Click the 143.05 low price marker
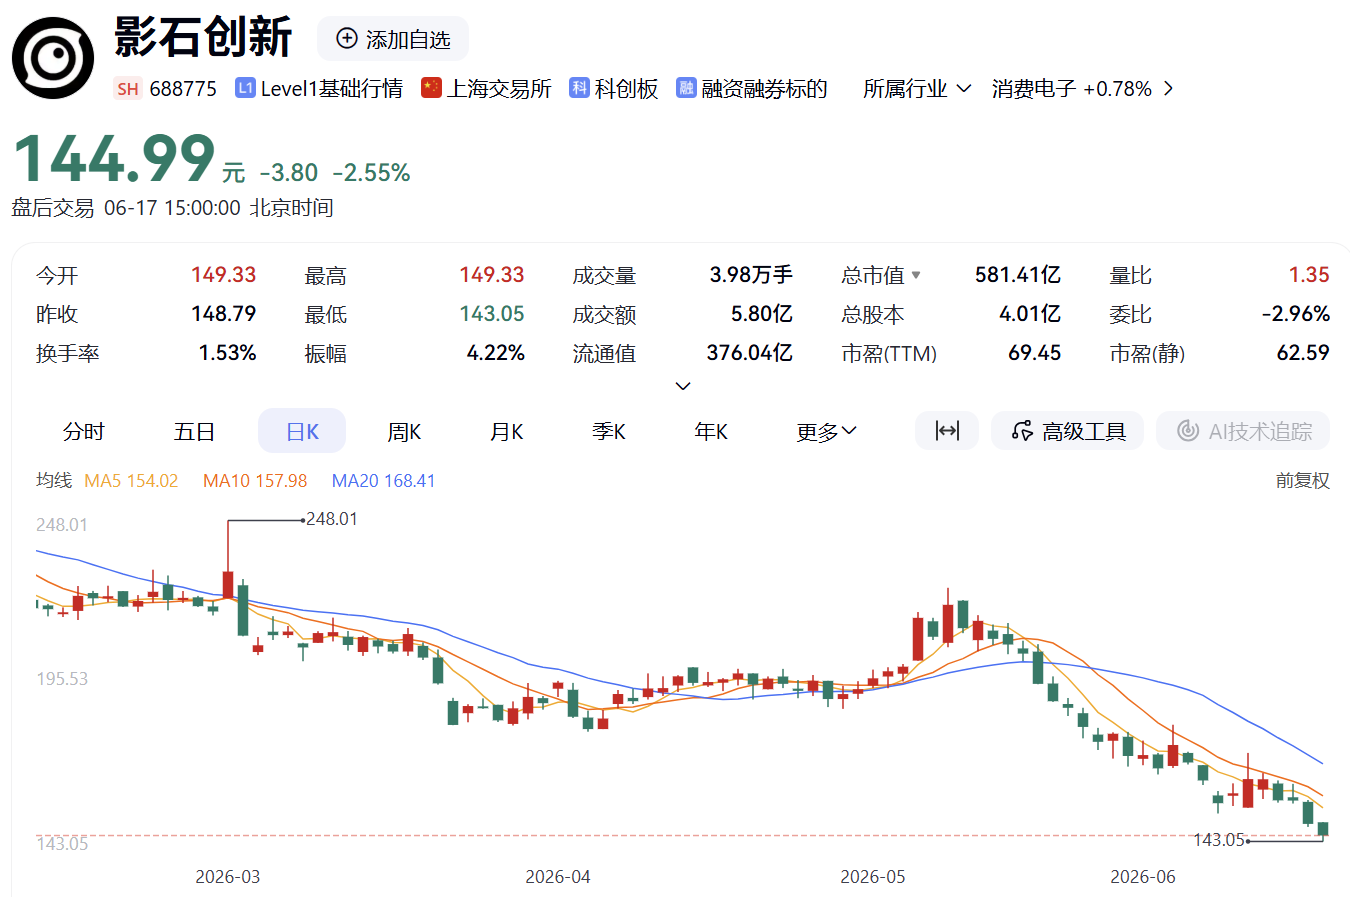The image size is (1350, 897). [x=1219, y=840]
